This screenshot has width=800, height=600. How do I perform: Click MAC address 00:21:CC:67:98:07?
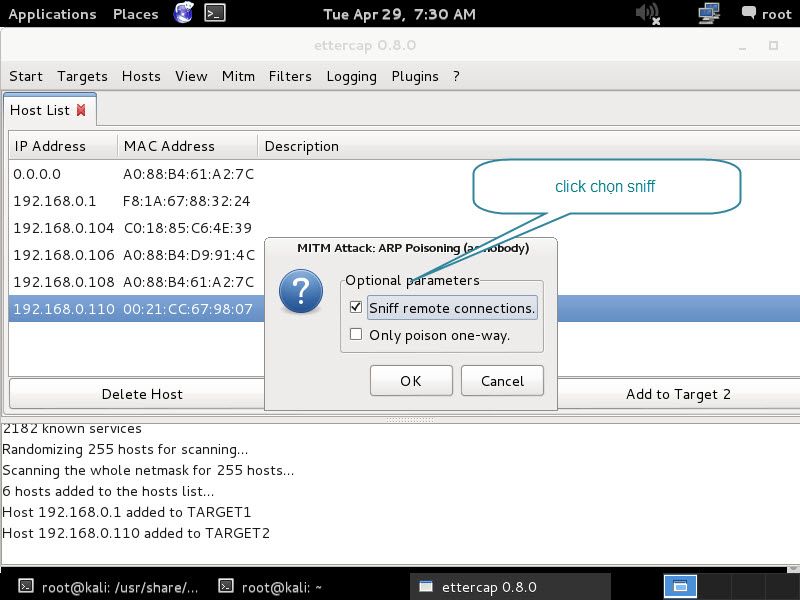pyautogui.click(x=187, y=309)
